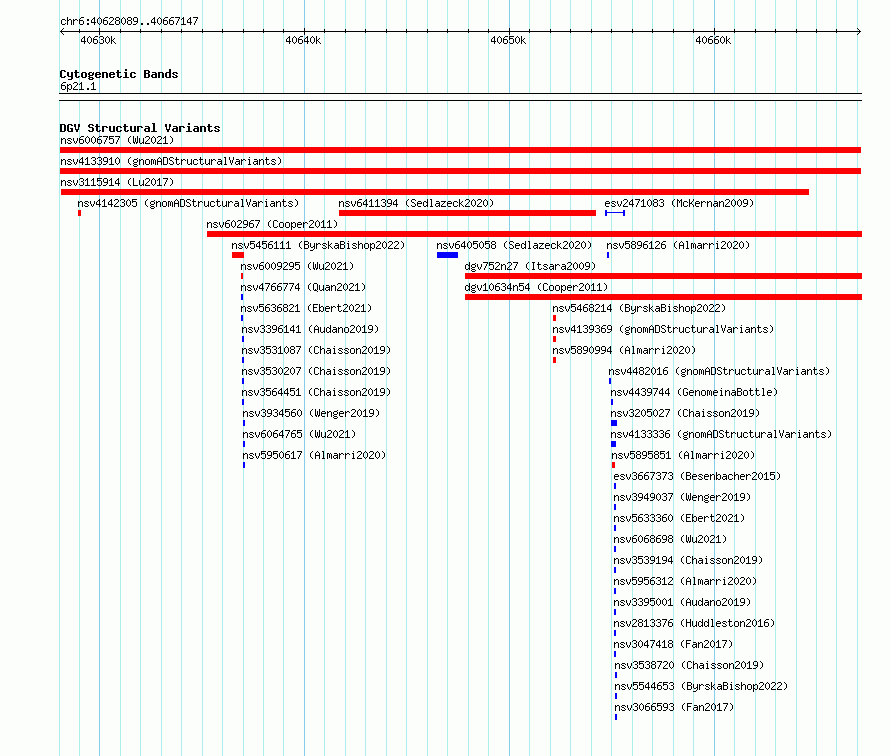The height and width of the screenshot is (756, 890).
Task: Select nsv3539194 (Chaisson2019) label
Action: pyautogui.click(x=688, y=560)
